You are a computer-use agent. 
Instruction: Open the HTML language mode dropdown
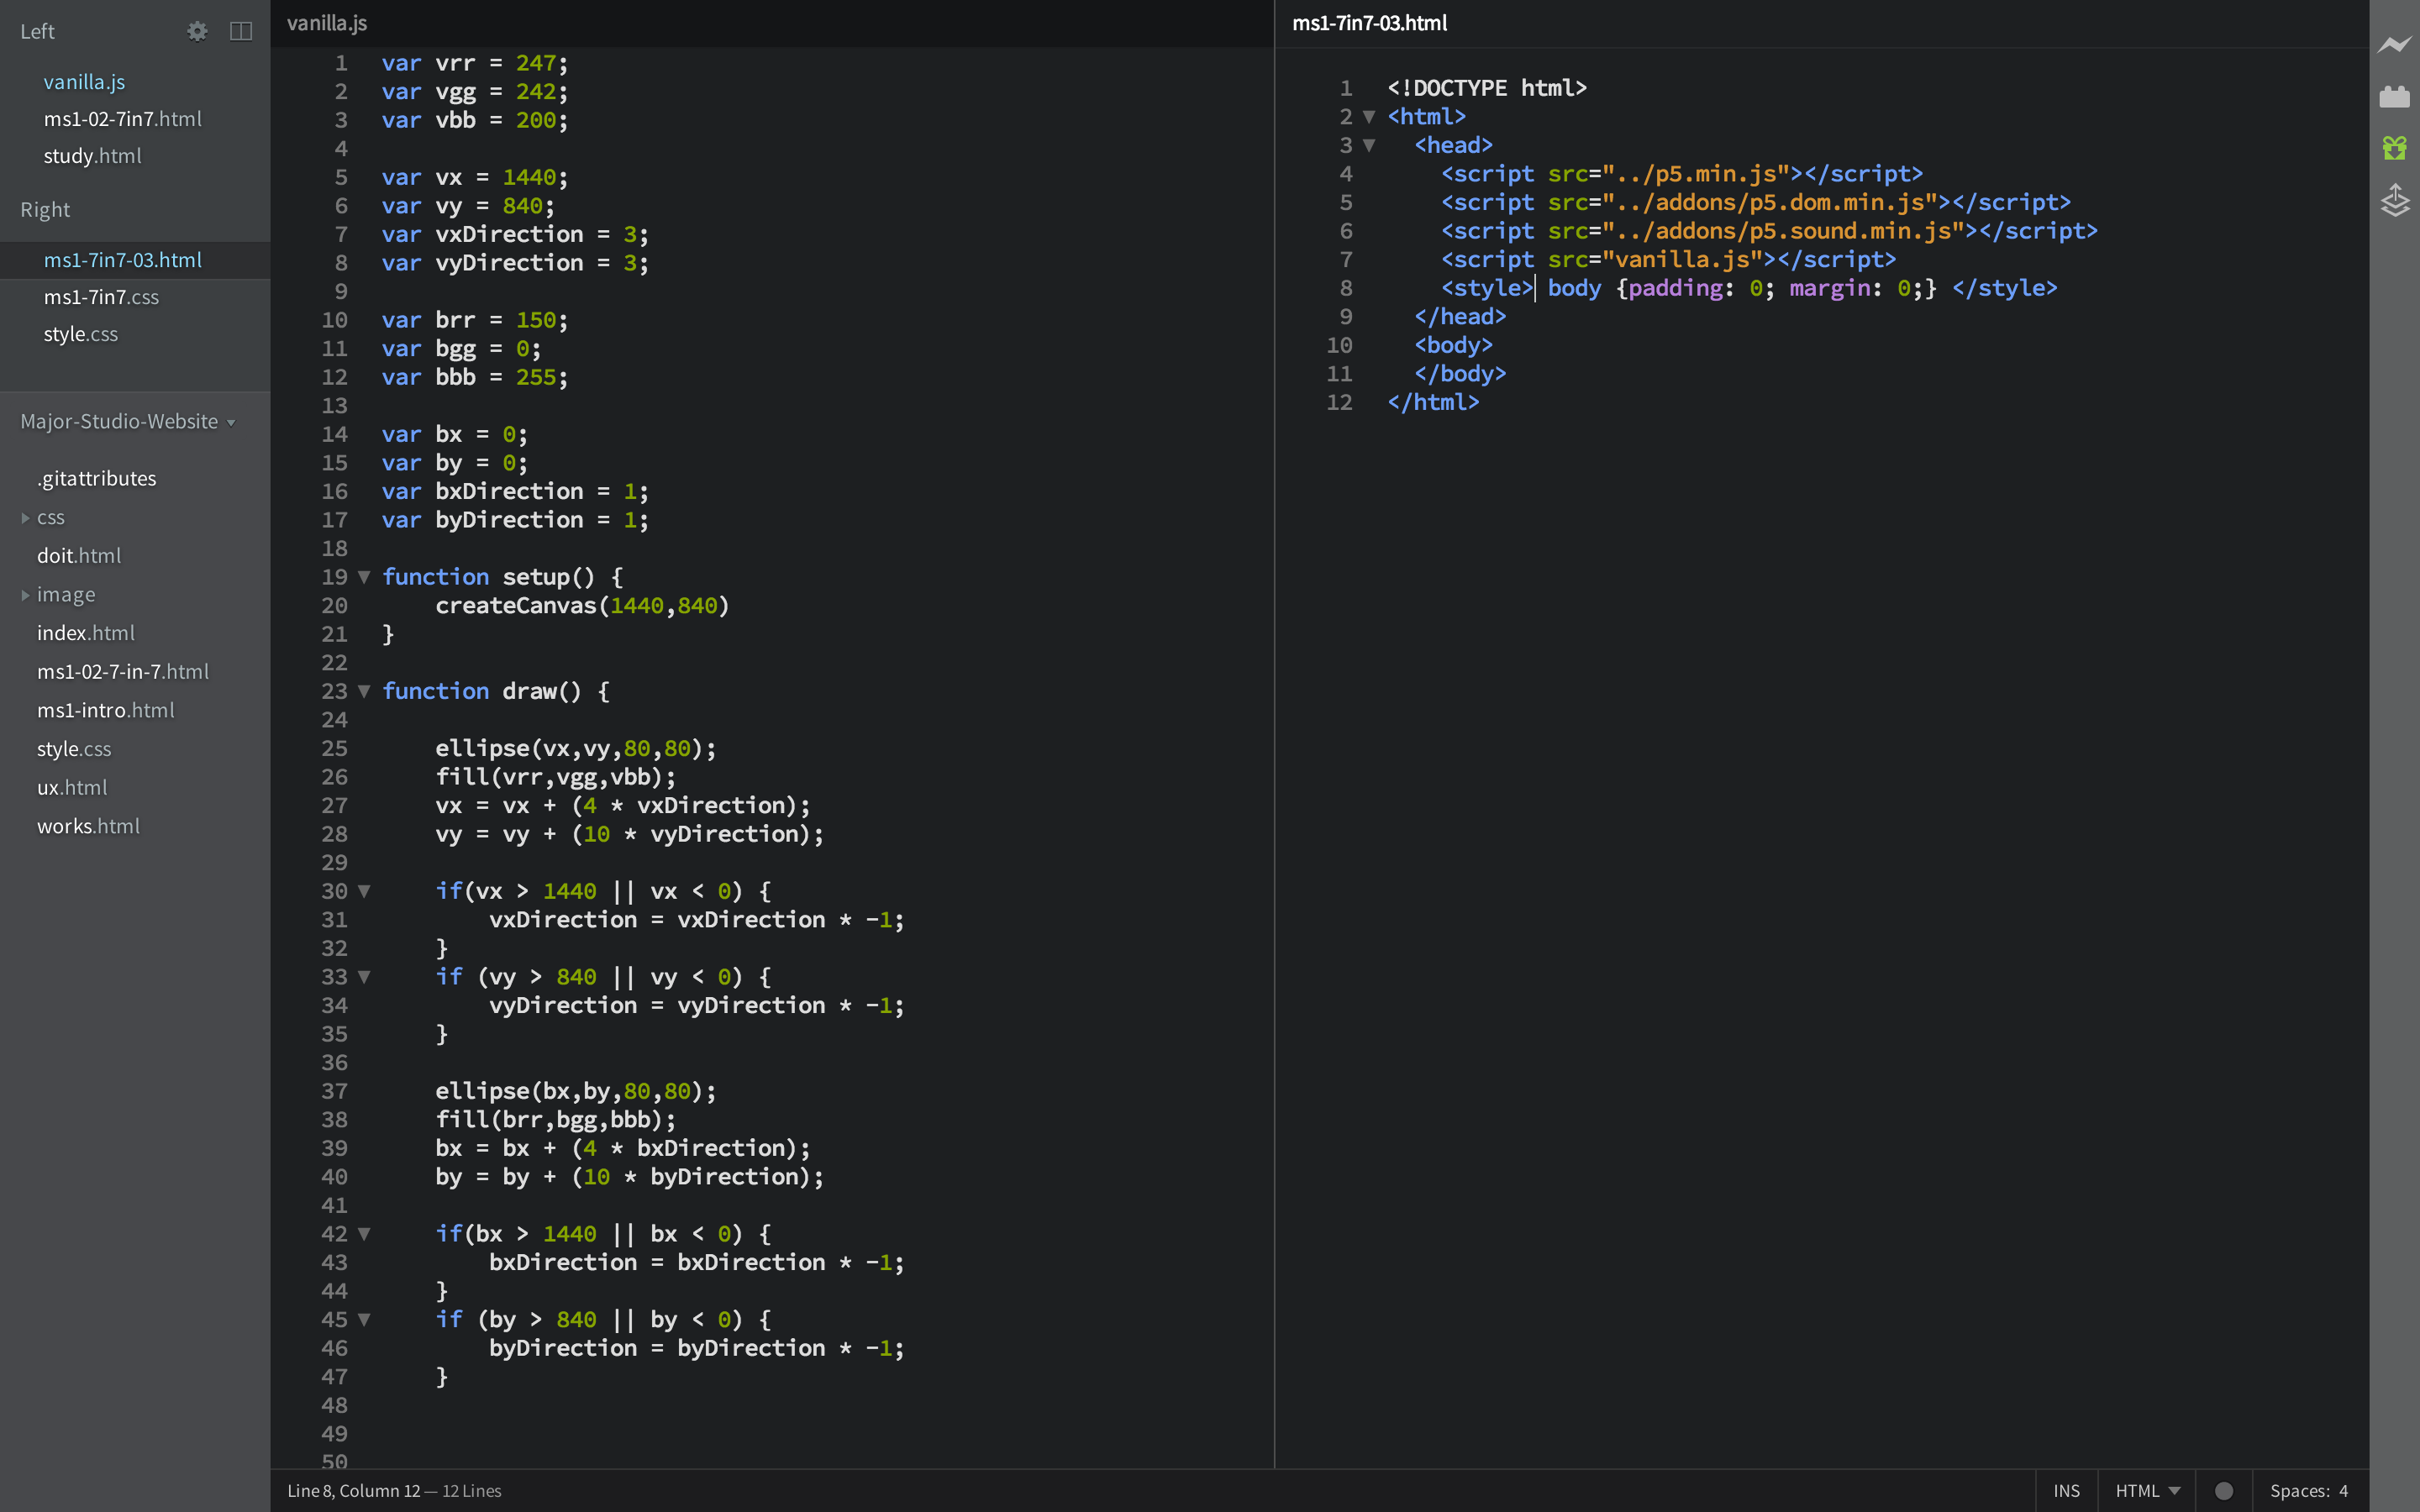2147,1490
